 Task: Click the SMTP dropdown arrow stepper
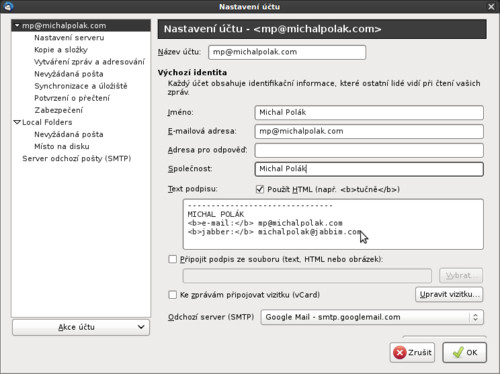(475, 317)
